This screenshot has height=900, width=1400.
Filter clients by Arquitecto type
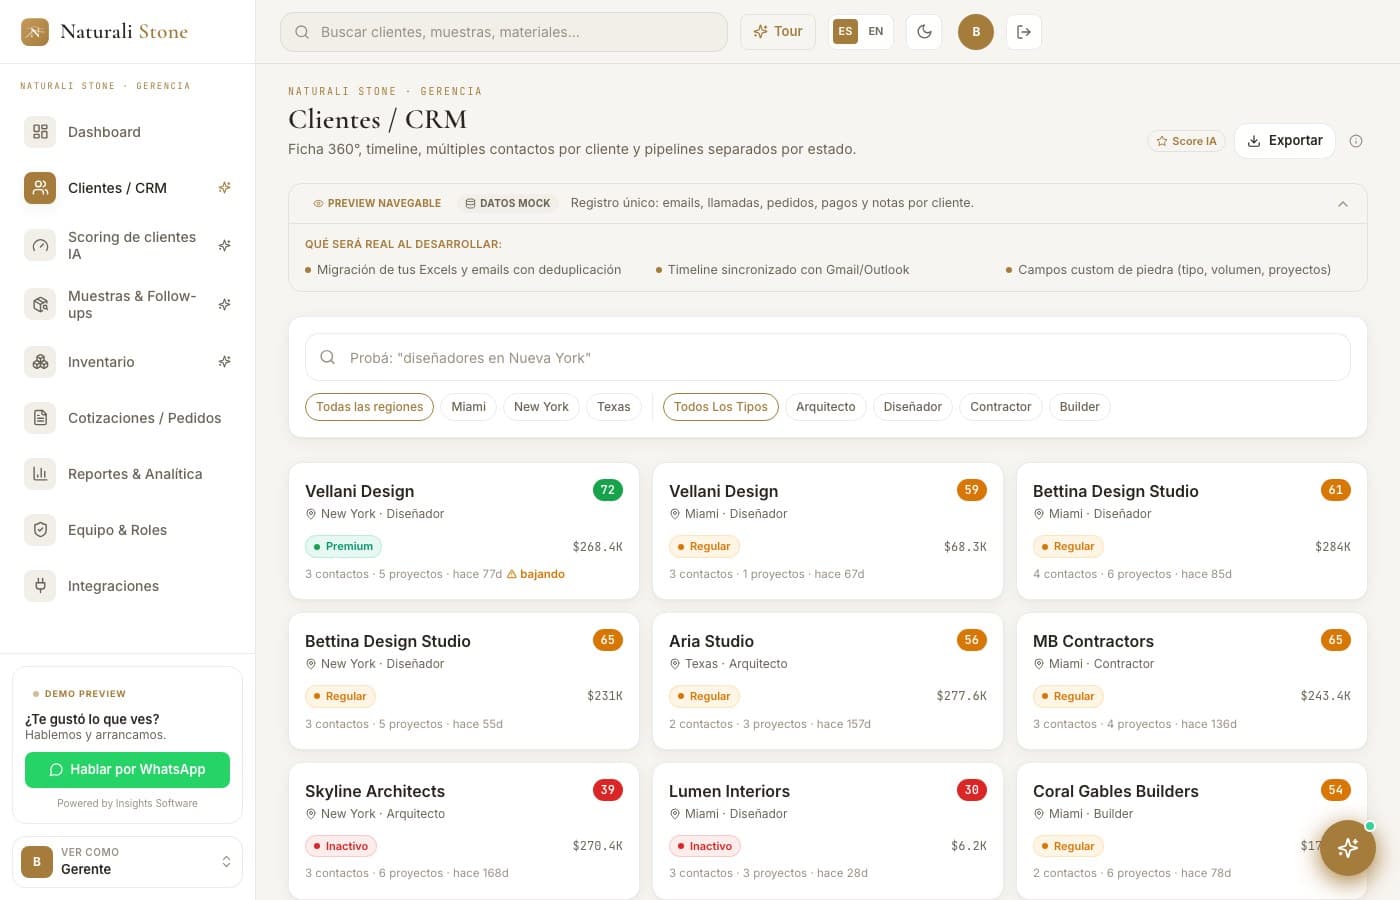click(x=826, y=407)
